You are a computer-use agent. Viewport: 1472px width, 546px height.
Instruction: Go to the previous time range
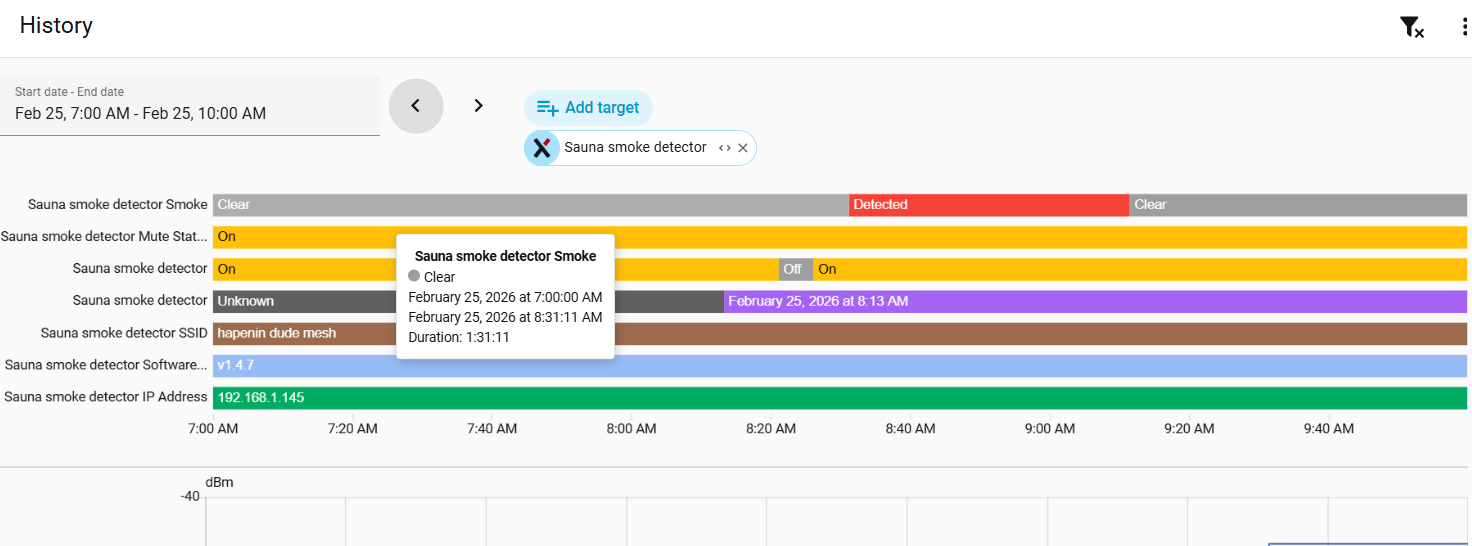(416, 106)
